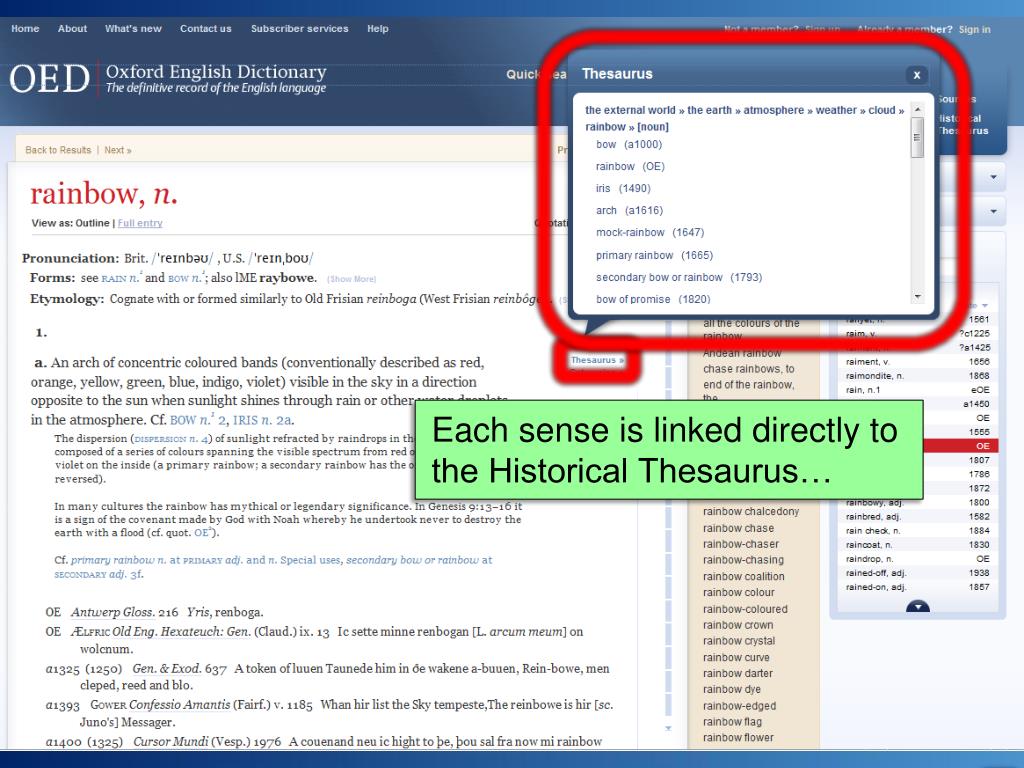Select 'rainbred, adj.' in entry list
This screenshot has width=1024, height=768.
click(918, 517)
